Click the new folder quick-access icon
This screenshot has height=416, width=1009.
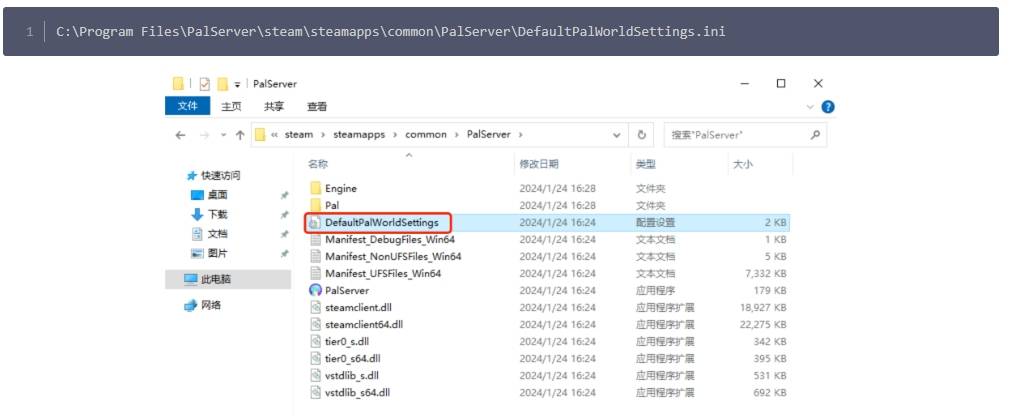[x=223, y=84]
